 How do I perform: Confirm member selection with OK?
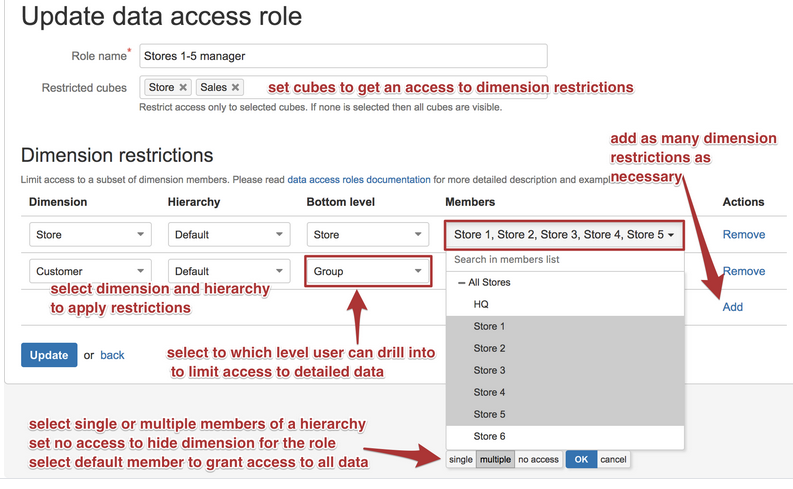tap(580, 460)
